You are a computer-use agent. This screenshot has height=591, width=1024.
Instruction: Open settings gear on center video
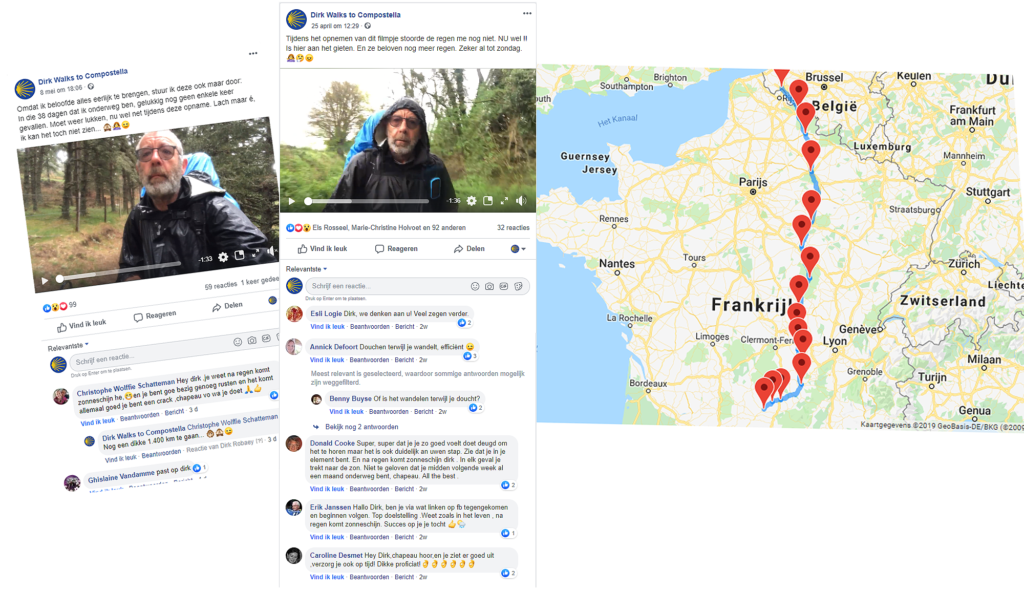[x=472, y=201]
